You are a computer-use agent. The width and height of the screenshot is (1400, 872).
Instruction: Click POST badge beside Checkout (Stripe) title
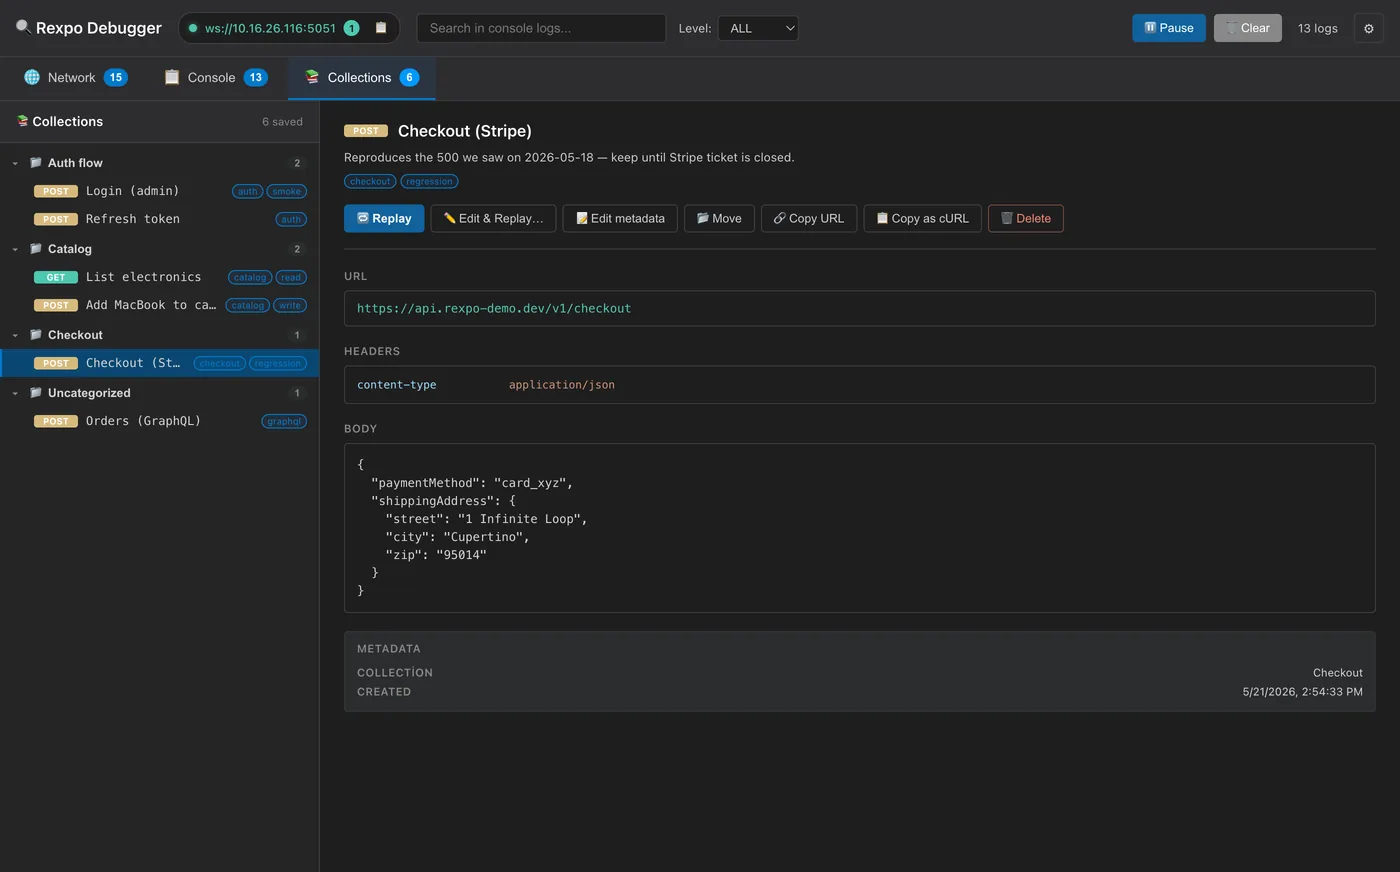[x=366, y=131]
